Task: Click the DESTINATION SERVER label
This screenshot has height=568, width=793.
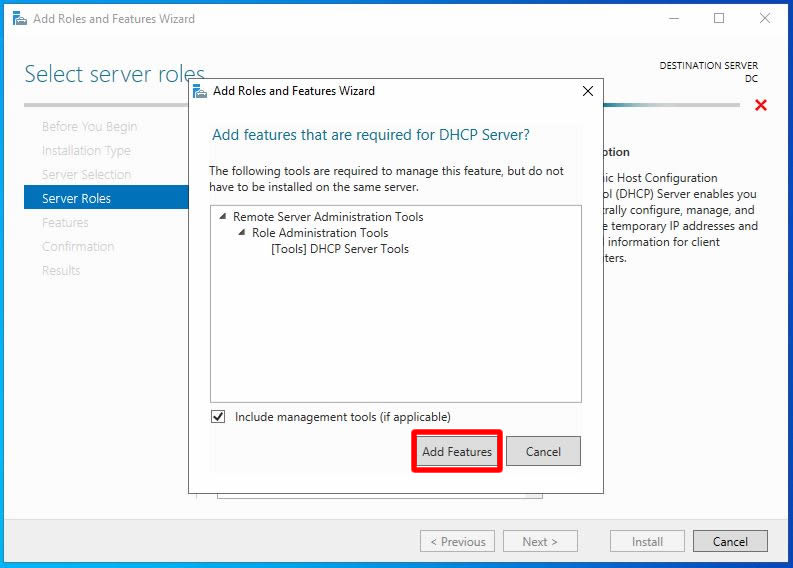Action: 709,66
